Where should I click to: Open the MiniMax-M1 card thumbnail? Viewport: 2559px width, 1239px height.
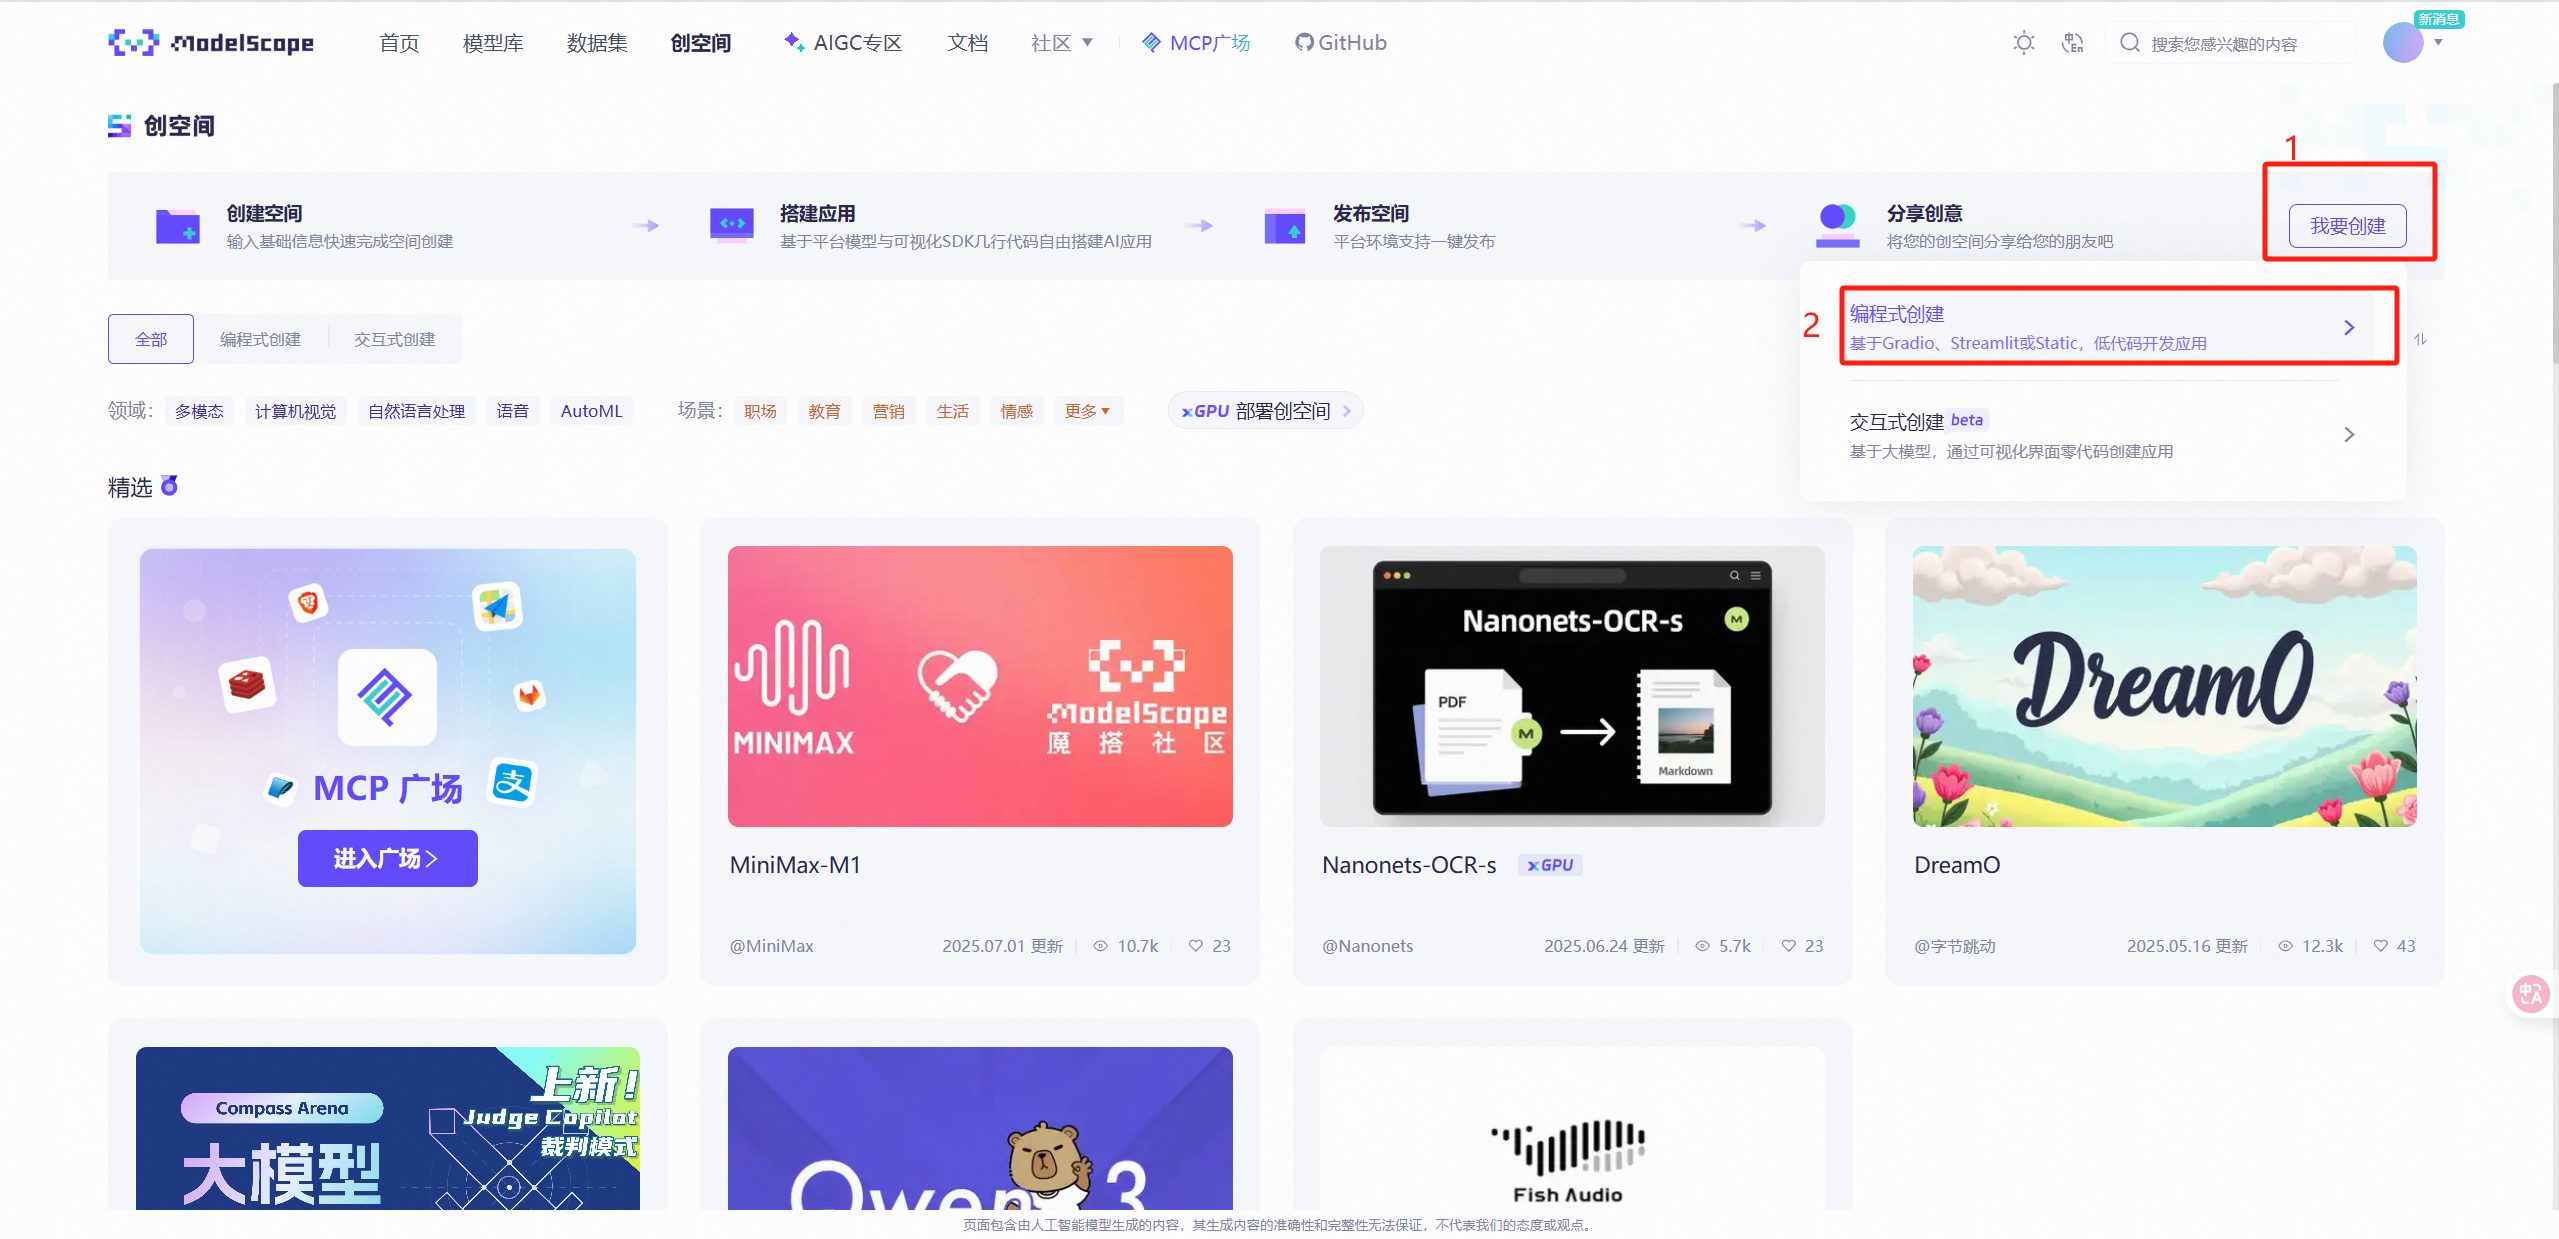pyautogui.click(x=980, y=686)
